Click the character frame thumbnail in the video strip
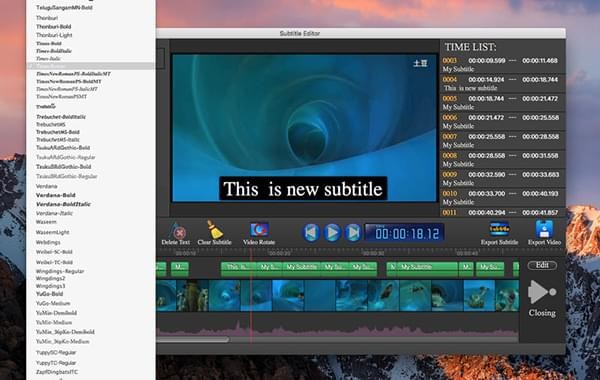The height and width of the screenshot is (380, 600). [192, 295]
